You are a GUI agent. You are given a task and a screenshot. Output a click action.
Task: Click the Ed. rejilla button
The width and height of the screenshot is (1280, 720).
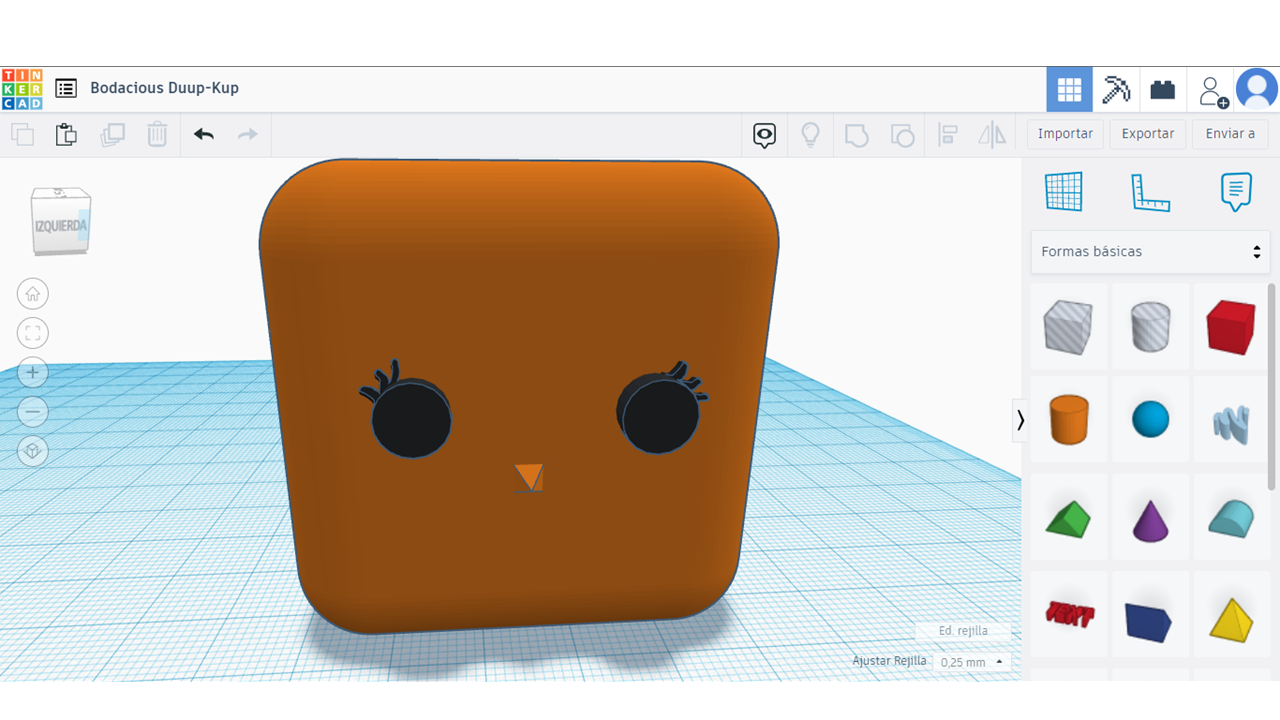pos(963,631)
